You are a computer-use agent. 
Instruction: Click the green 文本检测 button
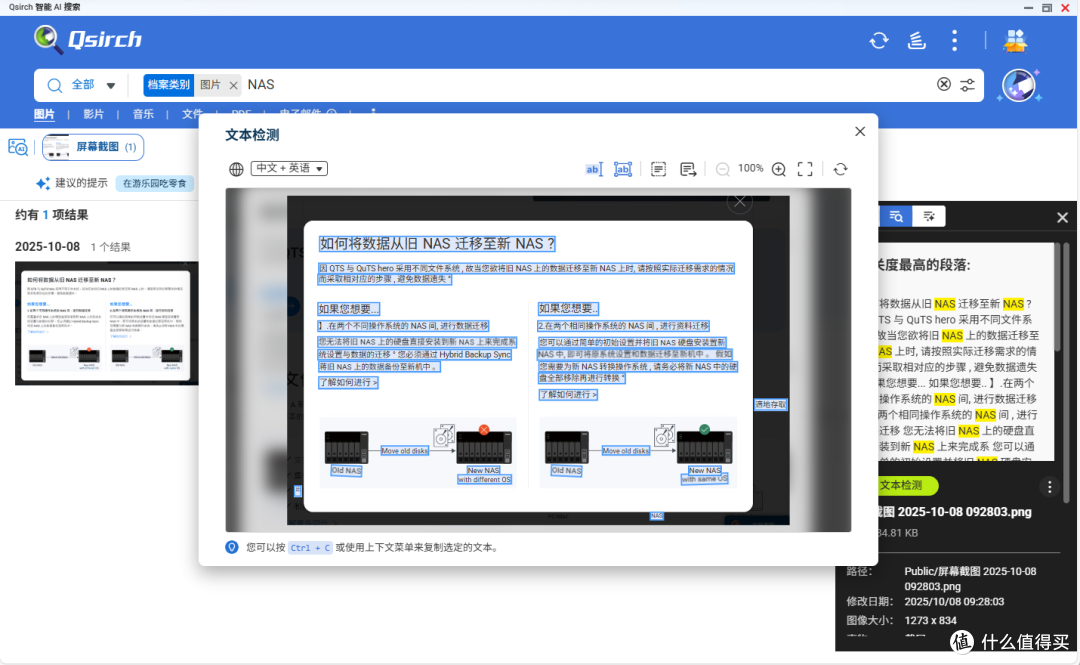[x=904, y=486]
